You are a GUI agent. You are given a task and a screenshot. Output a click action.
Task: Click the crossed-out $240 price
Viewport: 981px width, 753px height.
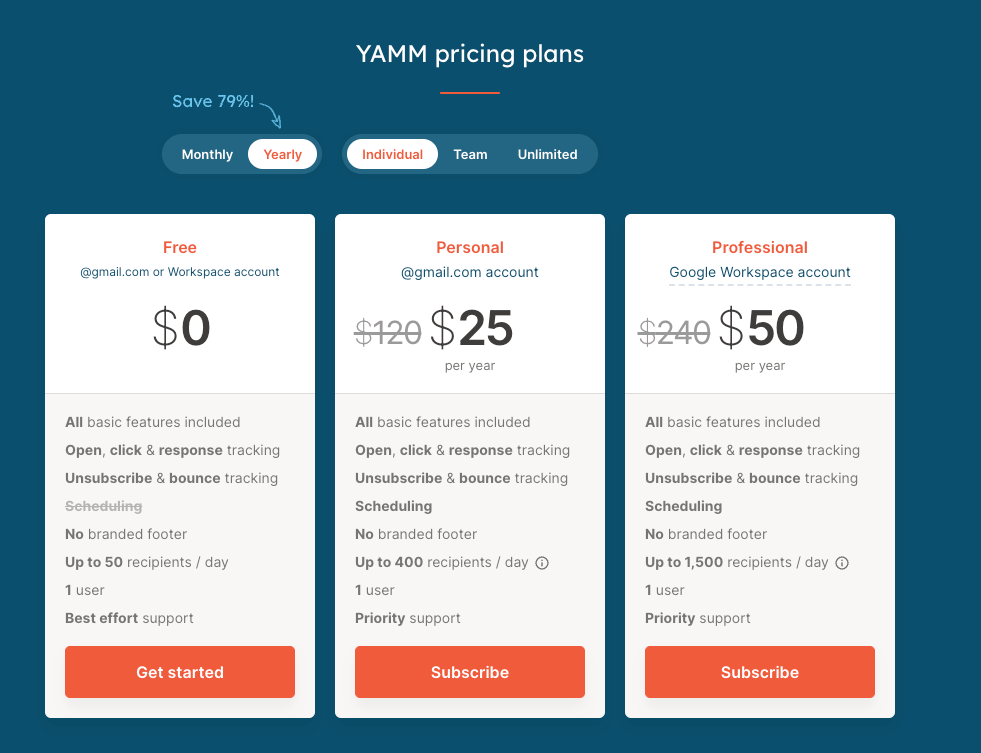coord(675,332)
